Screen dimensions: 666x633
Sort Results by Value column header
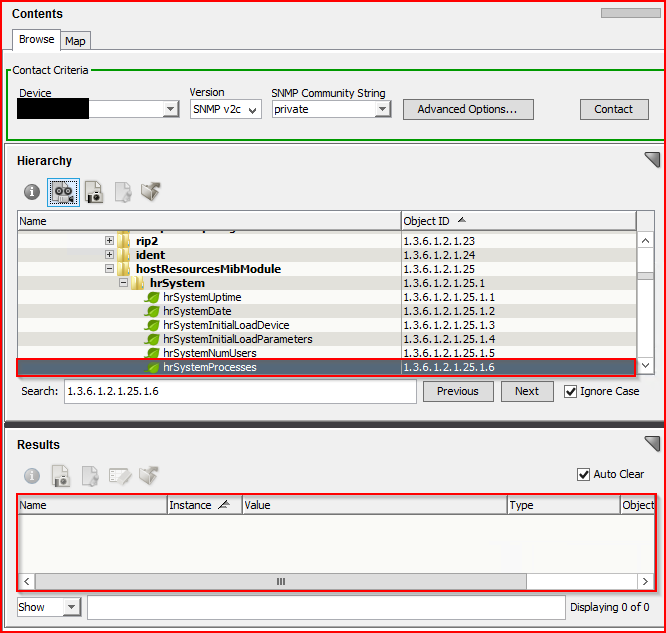click(x=375, y=505)
